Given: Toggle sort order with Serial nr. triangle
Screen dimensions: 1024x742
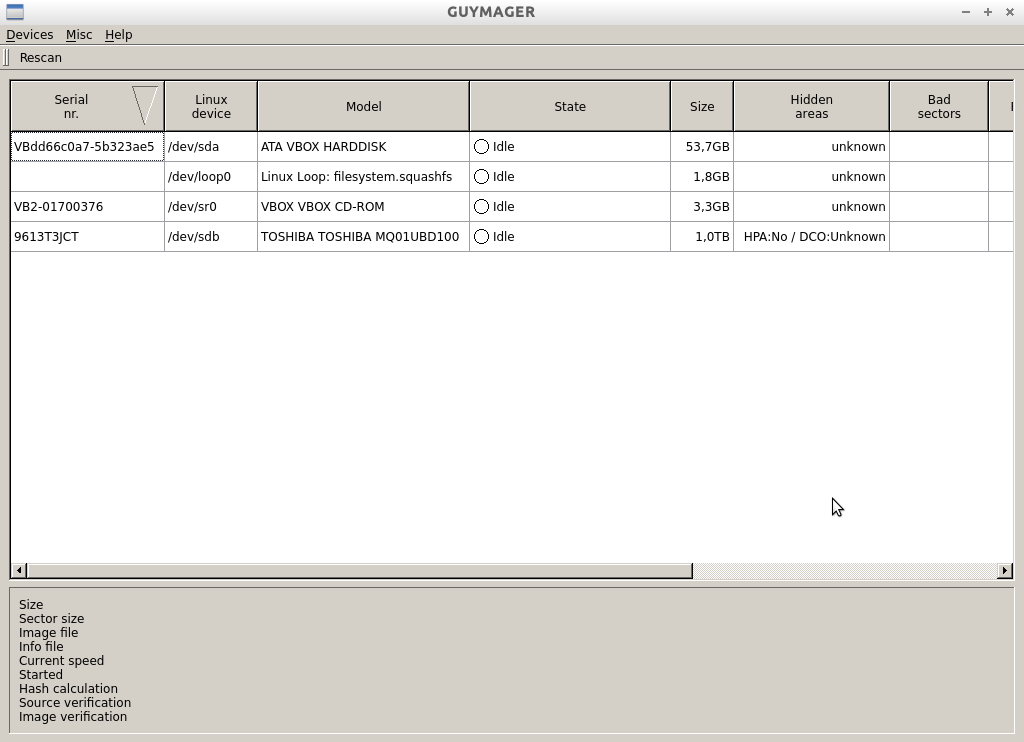Looking at the screenshot, I should point(145,105).
